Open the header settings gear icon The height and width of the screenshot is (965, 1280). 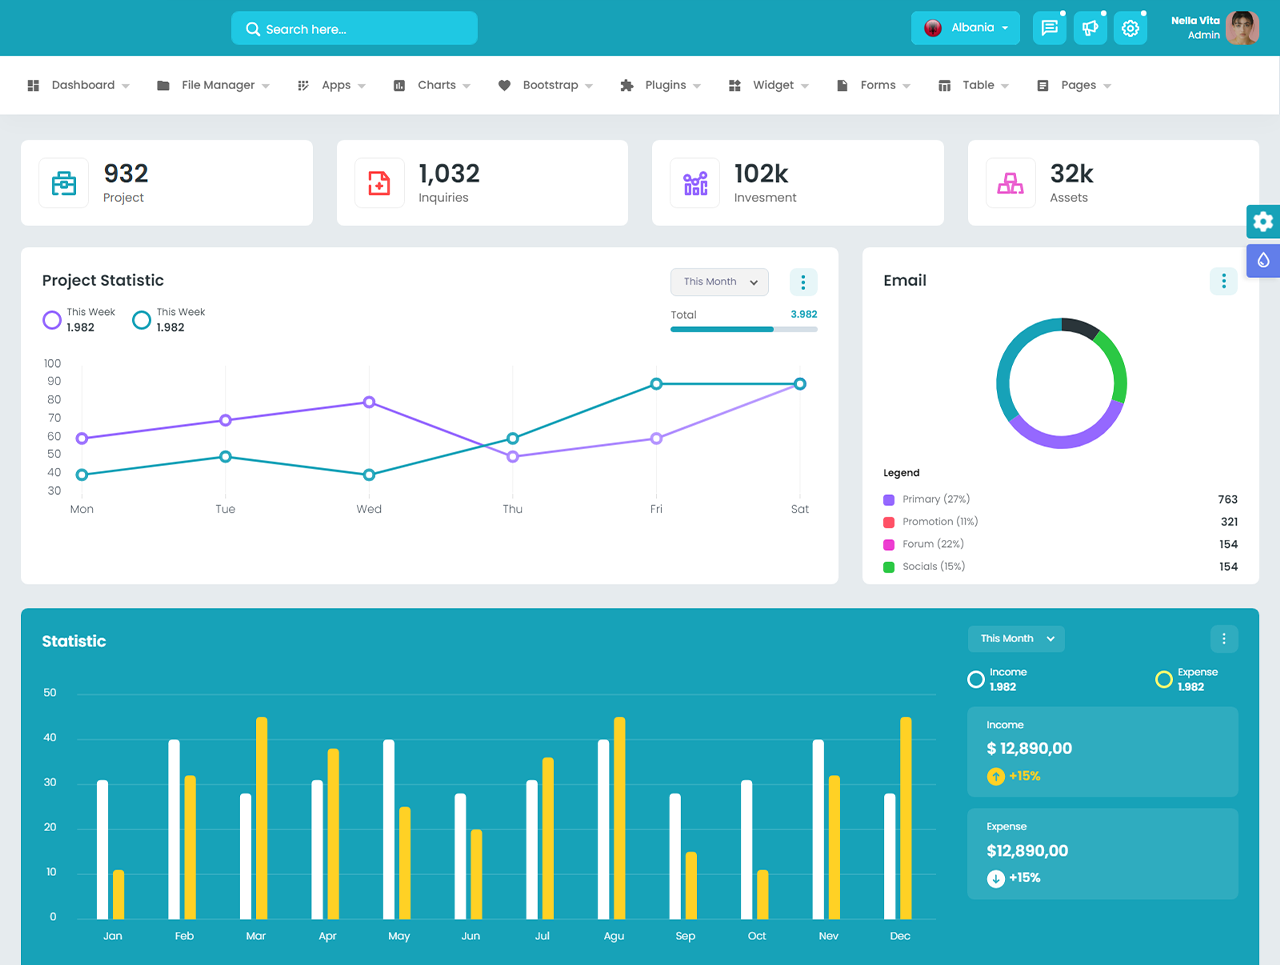[1130, 28]
